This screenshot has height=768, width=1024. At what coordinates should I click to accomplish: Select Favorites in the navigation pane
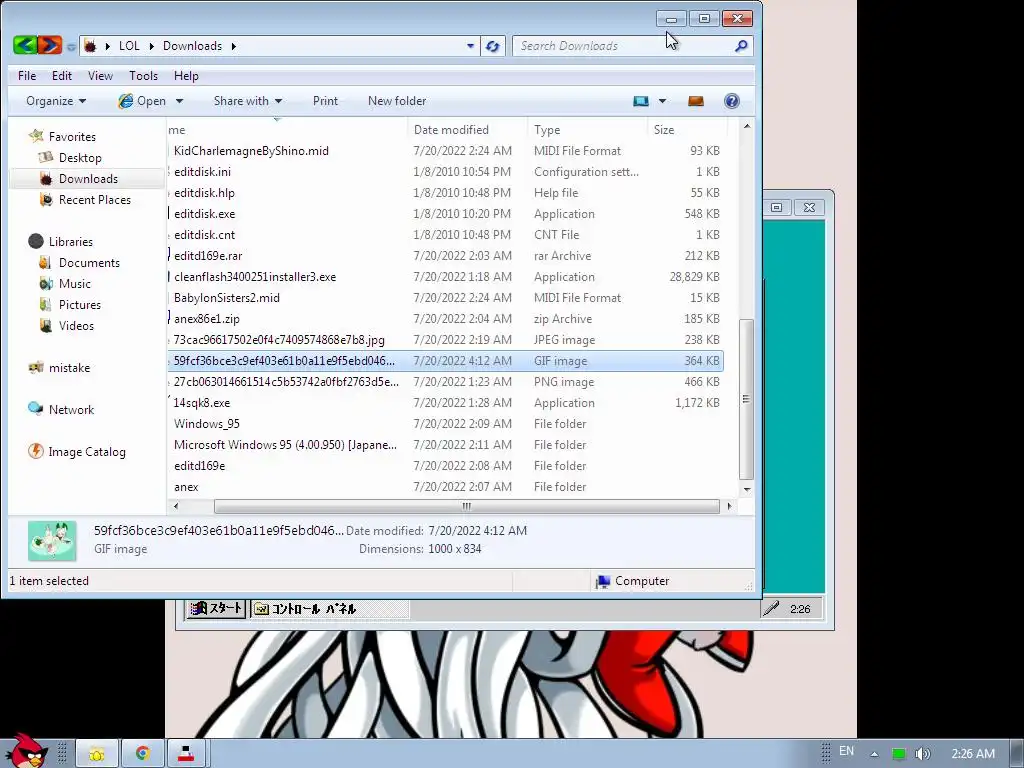pyautogui.click(x=72, y=136)
